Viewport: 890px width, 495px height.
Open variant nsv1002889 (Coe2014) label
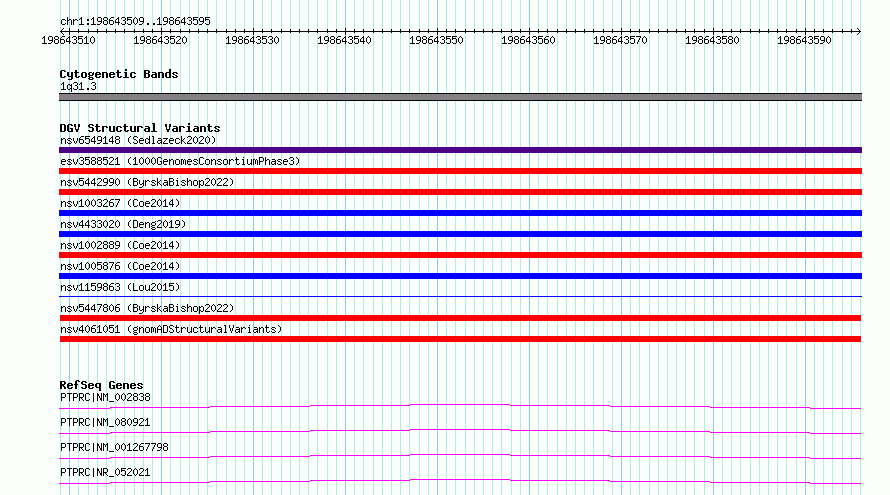(x=120, y=245)
